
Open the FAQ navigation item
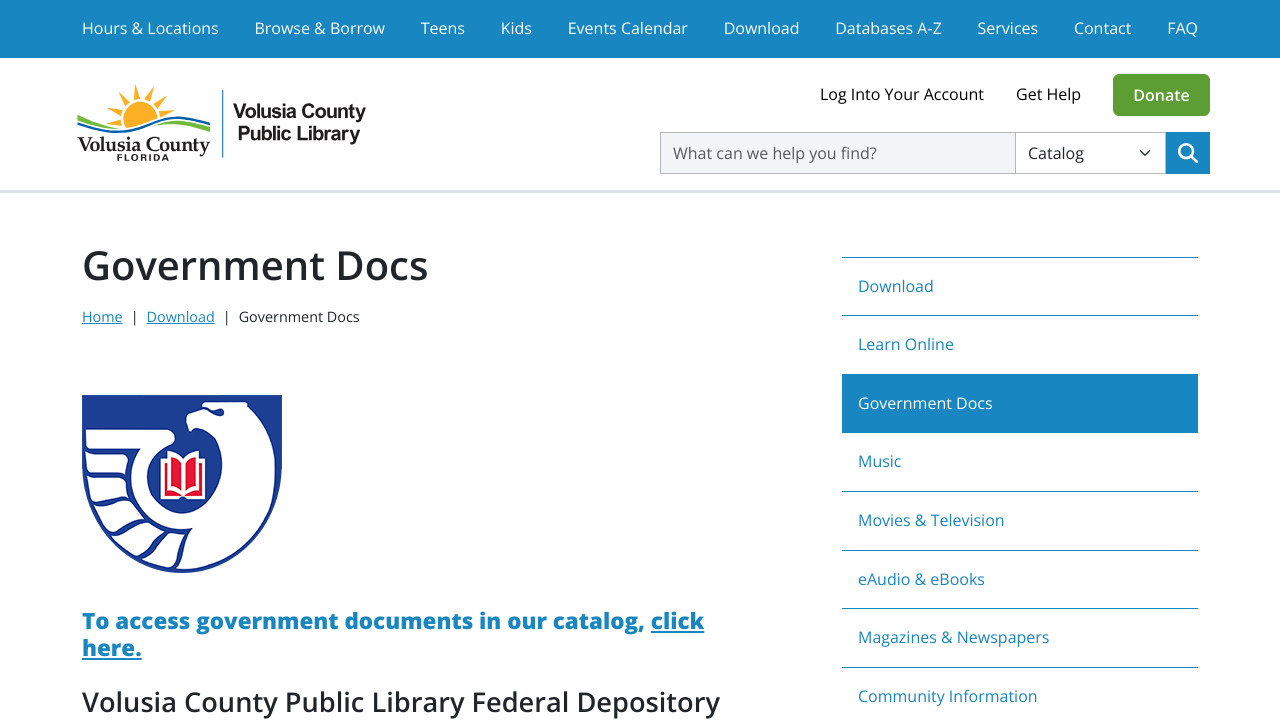[x=1182, y=28]
